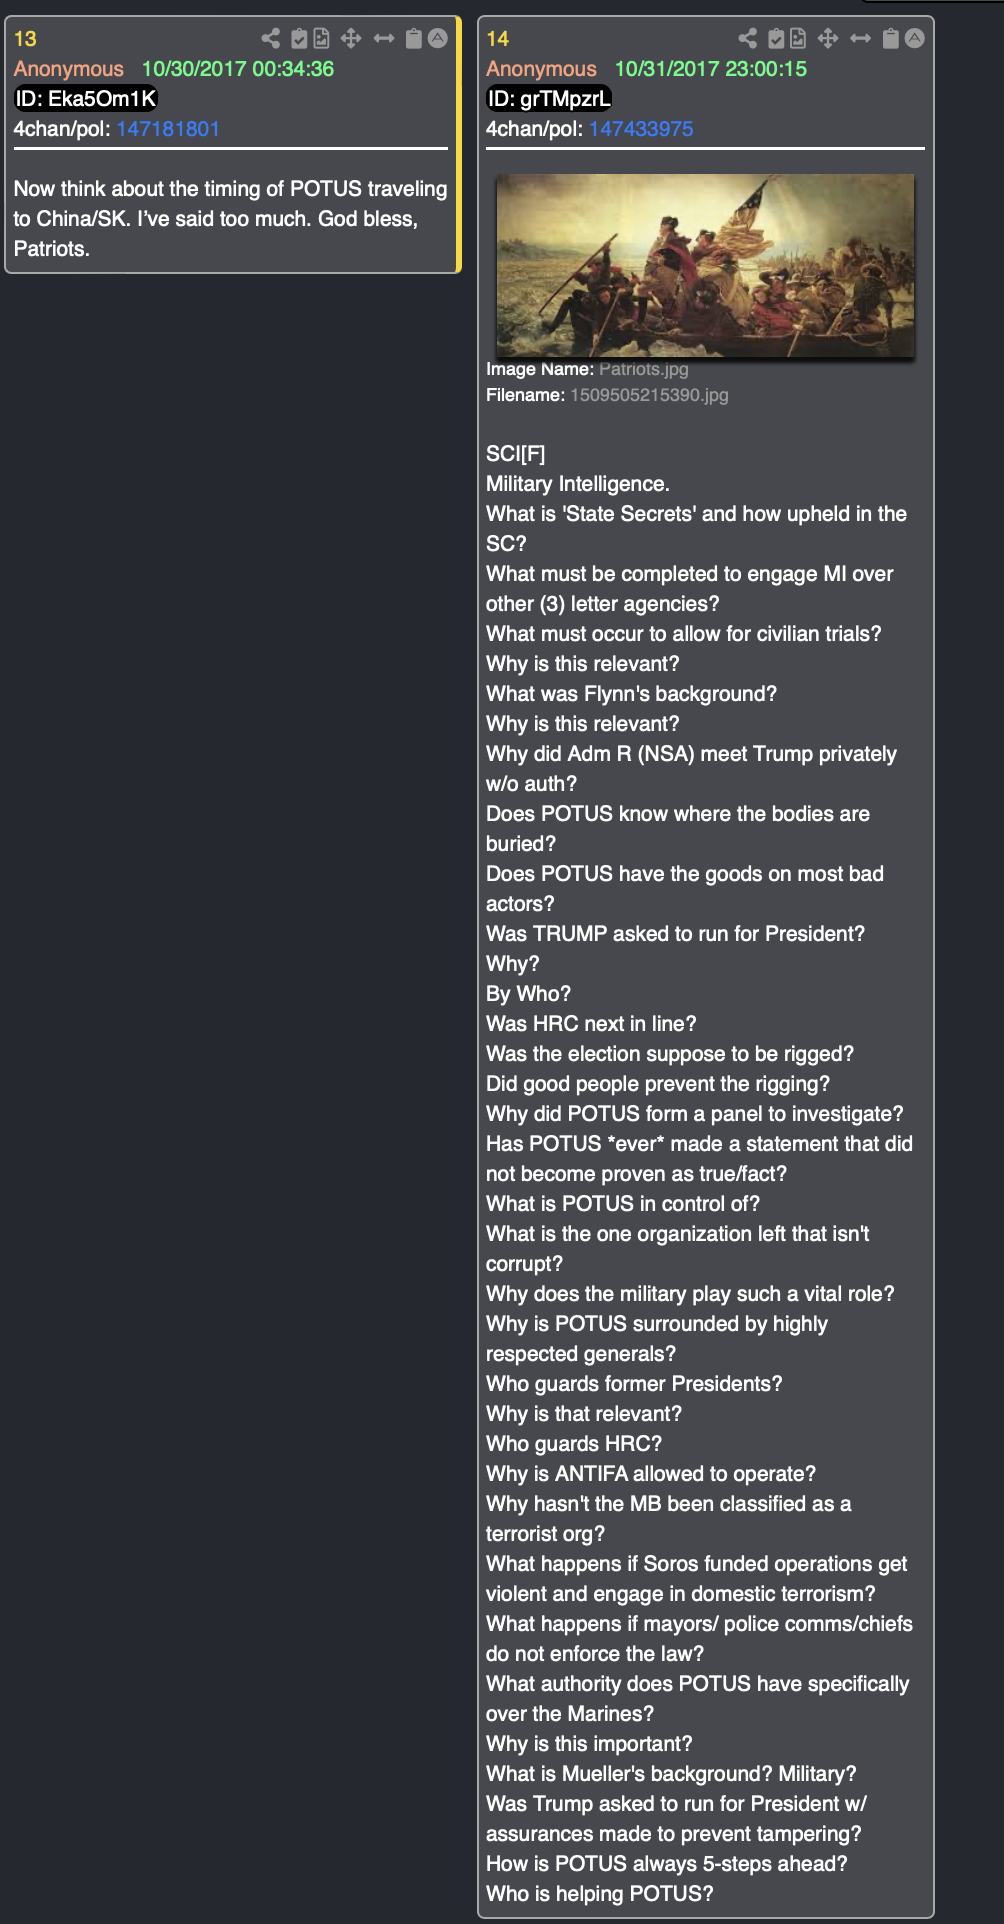
Task: Open 4chan/pol link 147433975
Action: 641,129
